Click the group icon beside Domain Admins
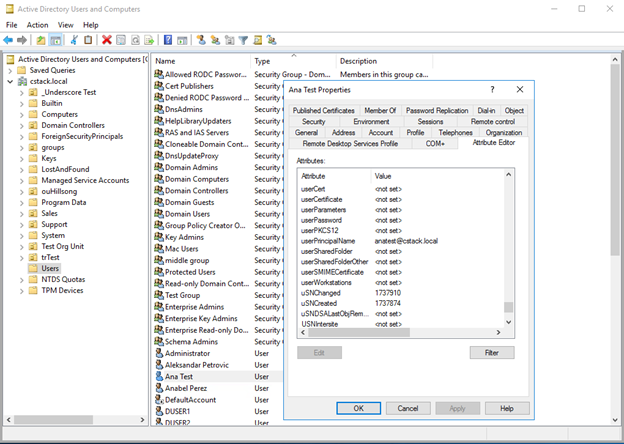This screenshot has height=444, width=624. tap(159, 167)
